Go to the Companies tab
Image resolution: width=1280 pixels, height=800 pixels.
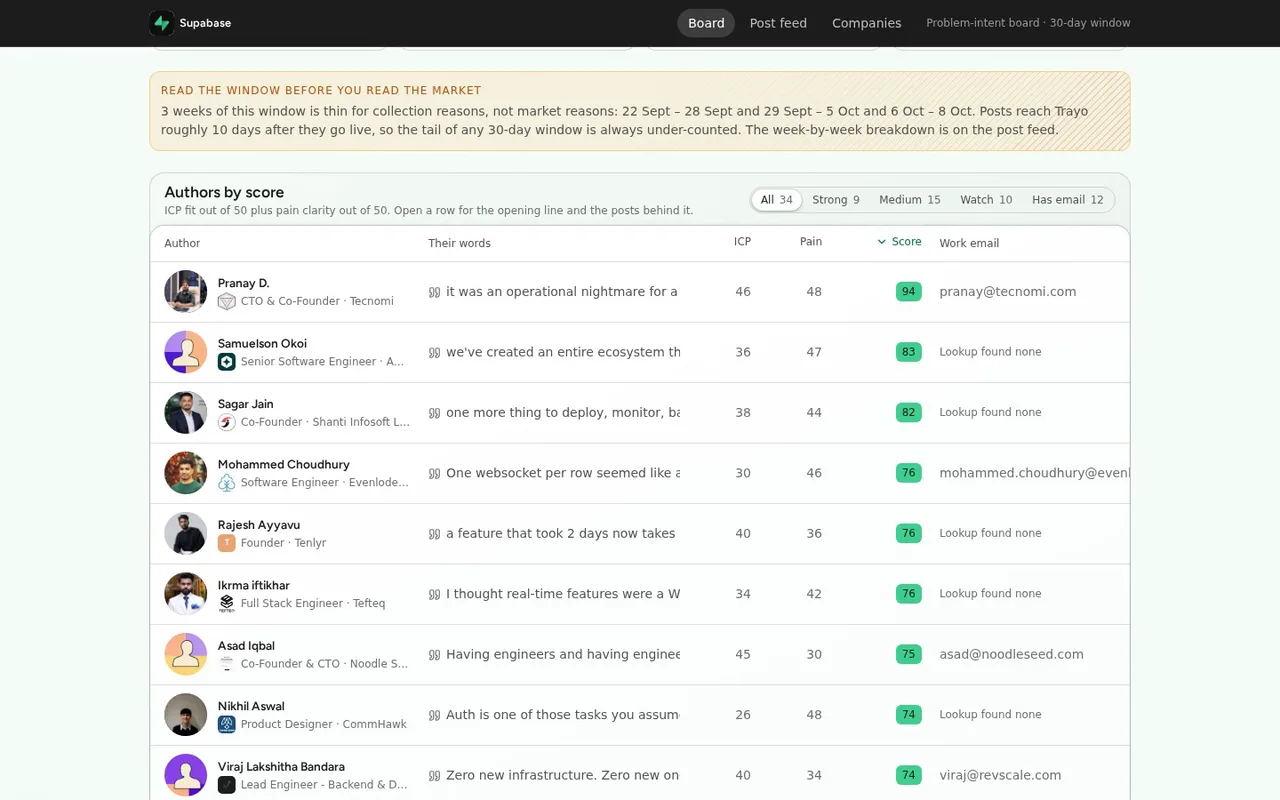867,23
